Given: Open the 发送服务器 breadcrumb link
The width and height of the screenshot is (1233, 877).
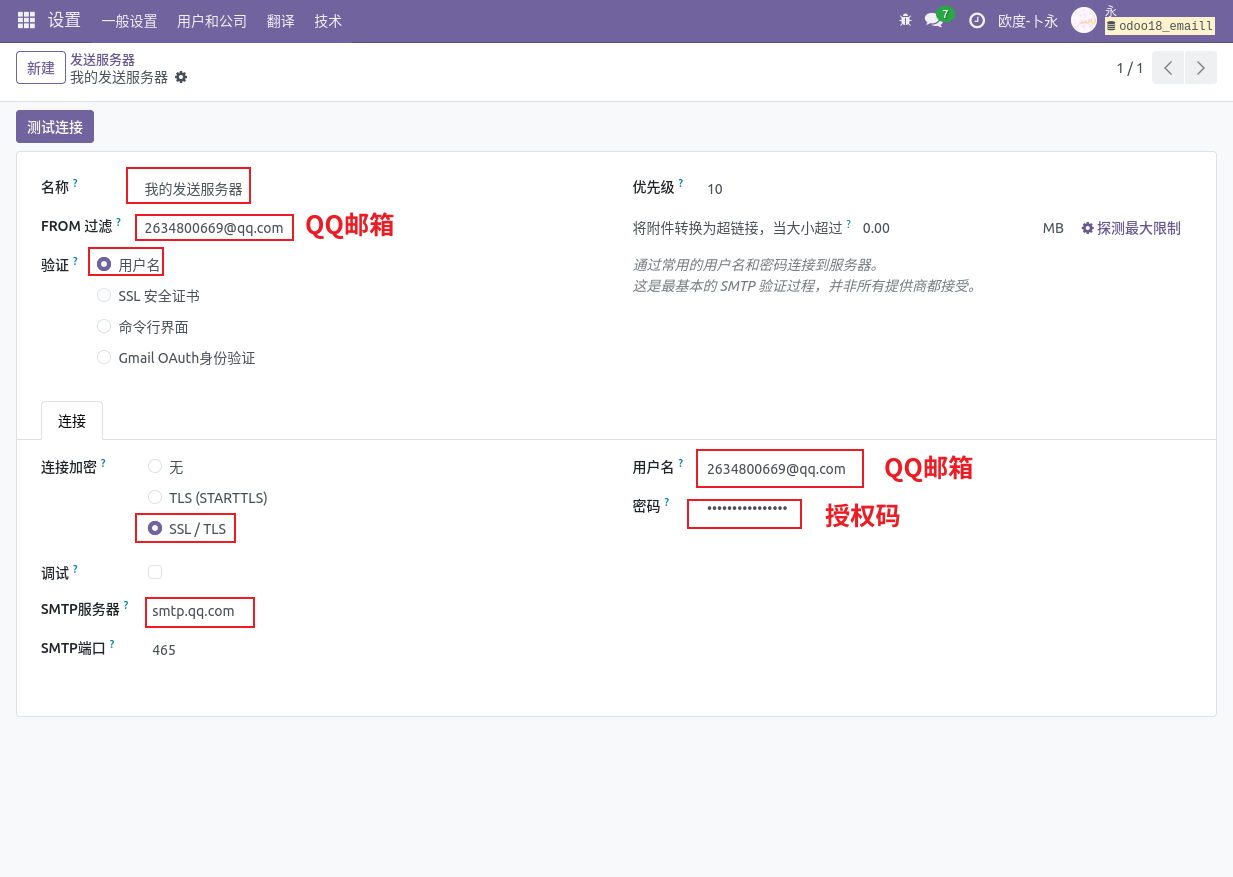Looking at the screenshot, I should coord(102,60).
